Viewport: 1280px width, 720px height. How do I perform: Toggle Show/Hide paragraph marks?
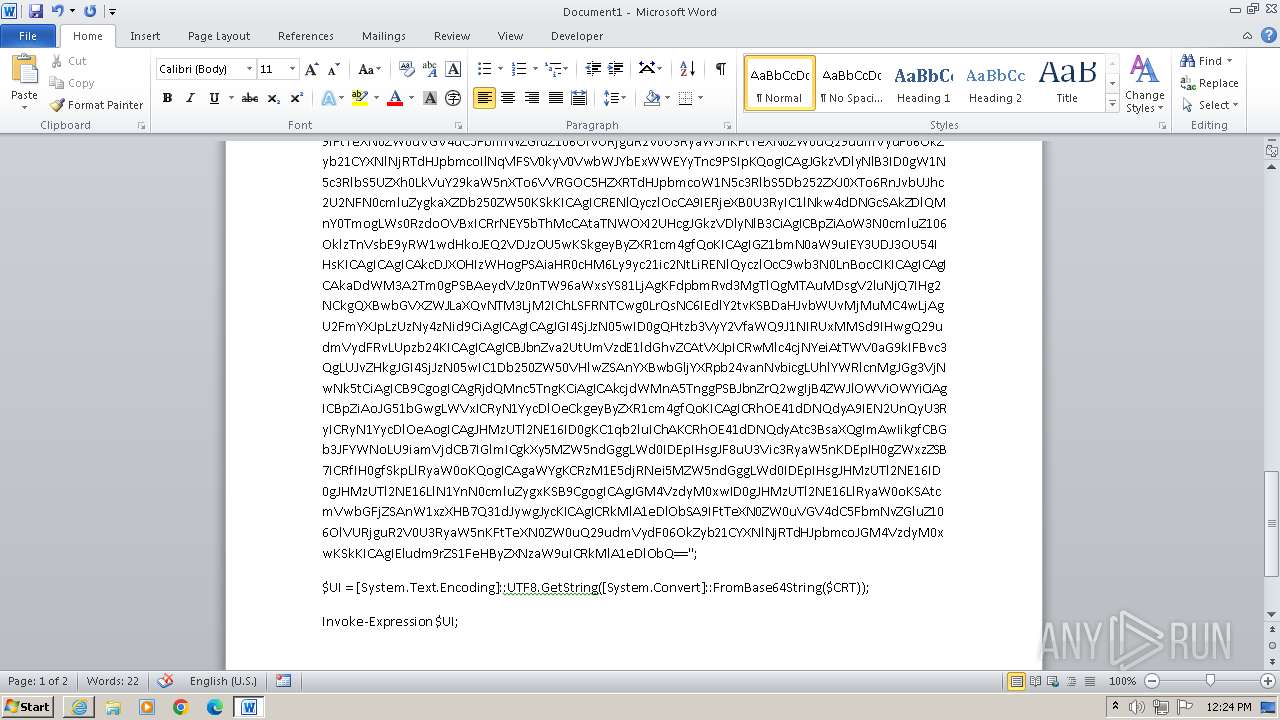pyautogui.click(x=720, y=69)
